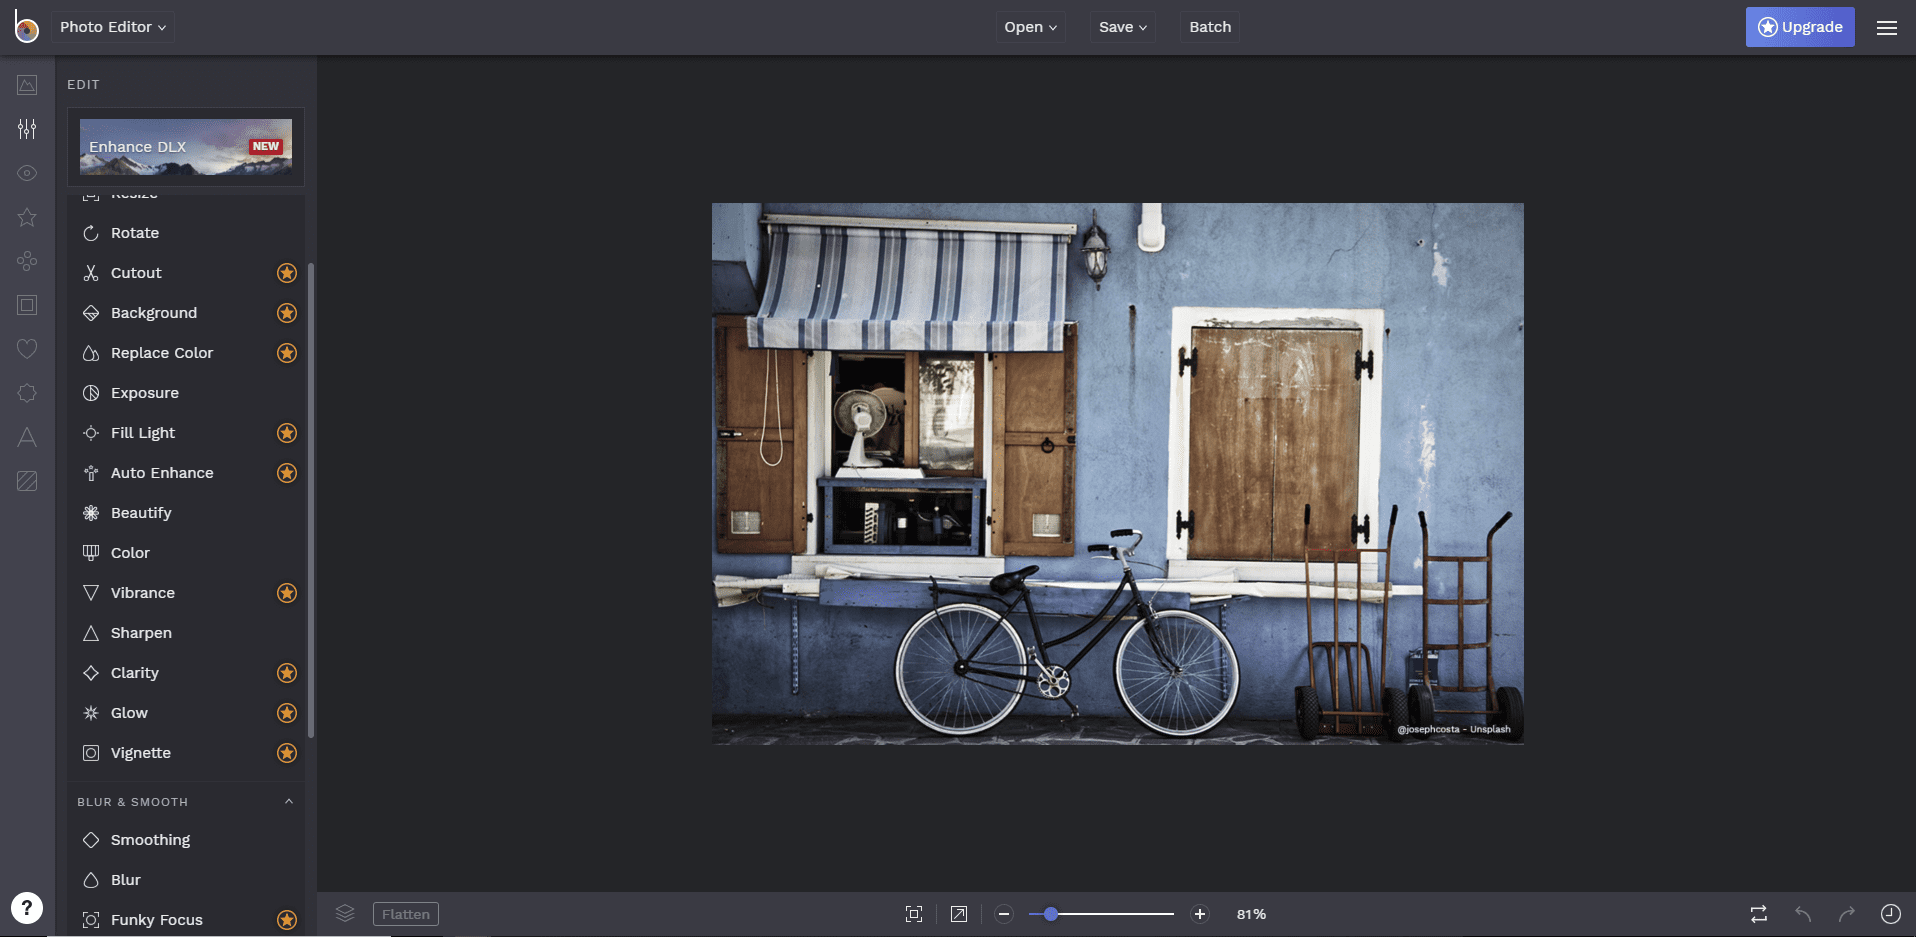
Task: Open the Textures panel
Action: click(x=27, y=481)
